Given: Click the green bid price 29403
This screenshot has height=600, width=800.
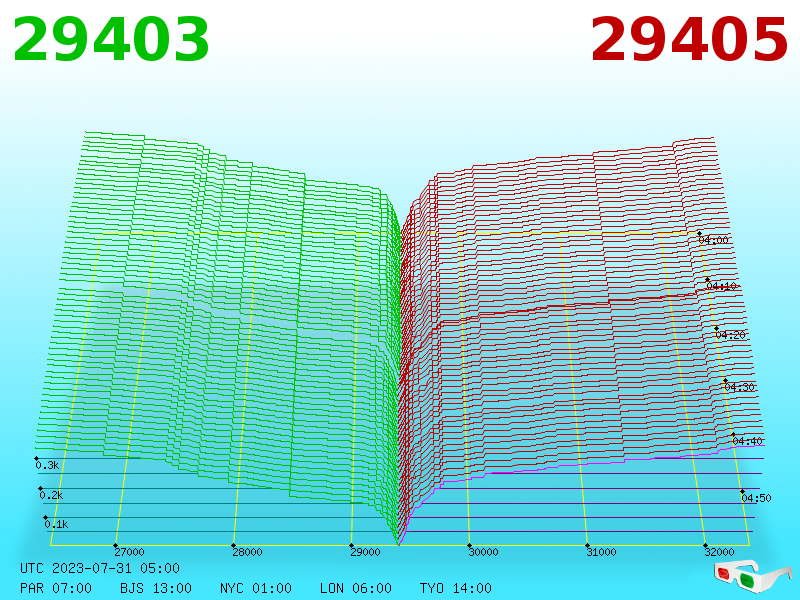Looking at the screenshot, I should tap(111, 39).
